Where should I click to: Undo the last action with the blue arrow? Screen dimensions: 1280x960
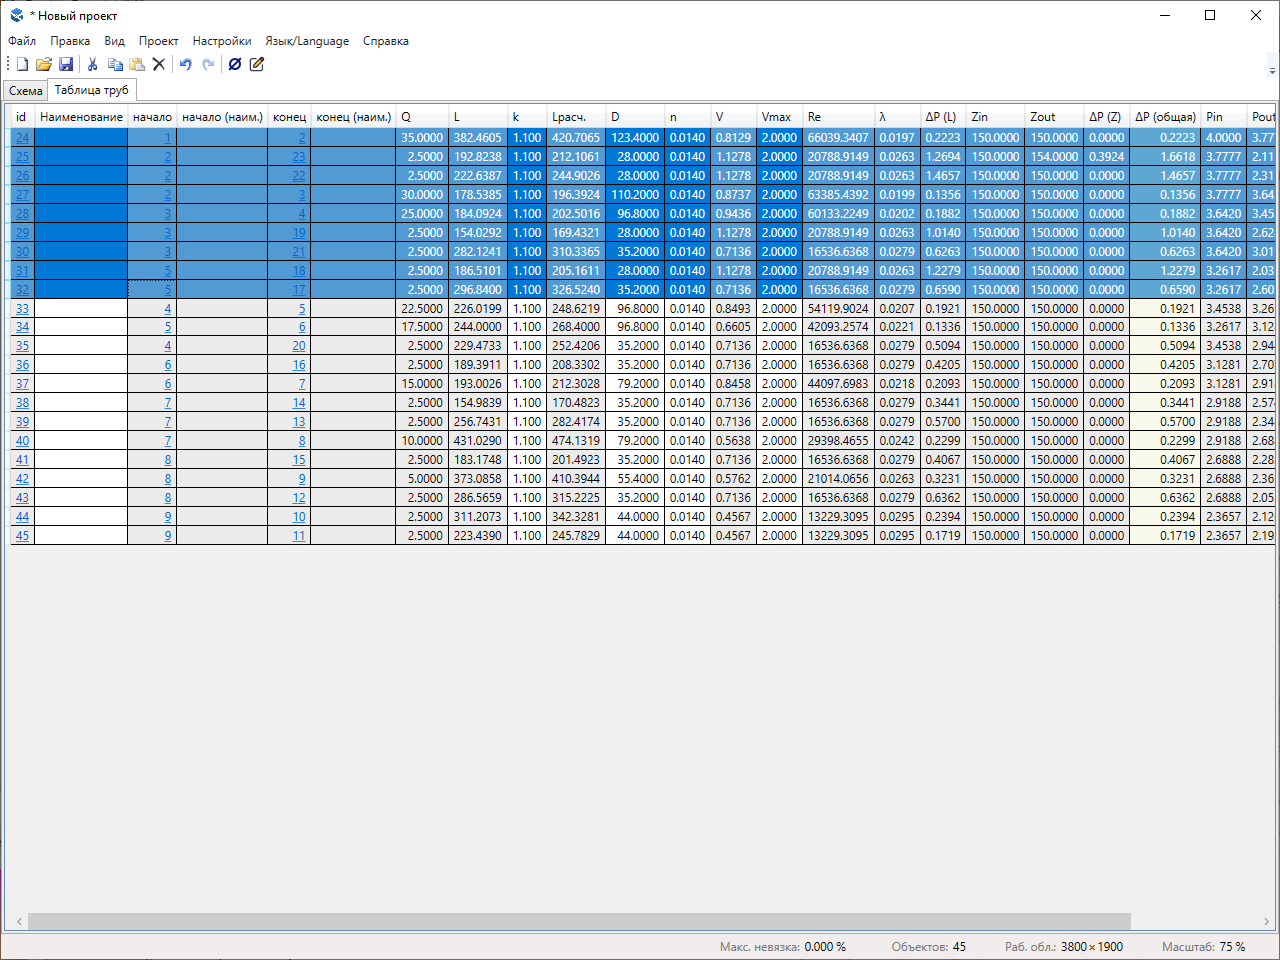[x=185, y=64]
